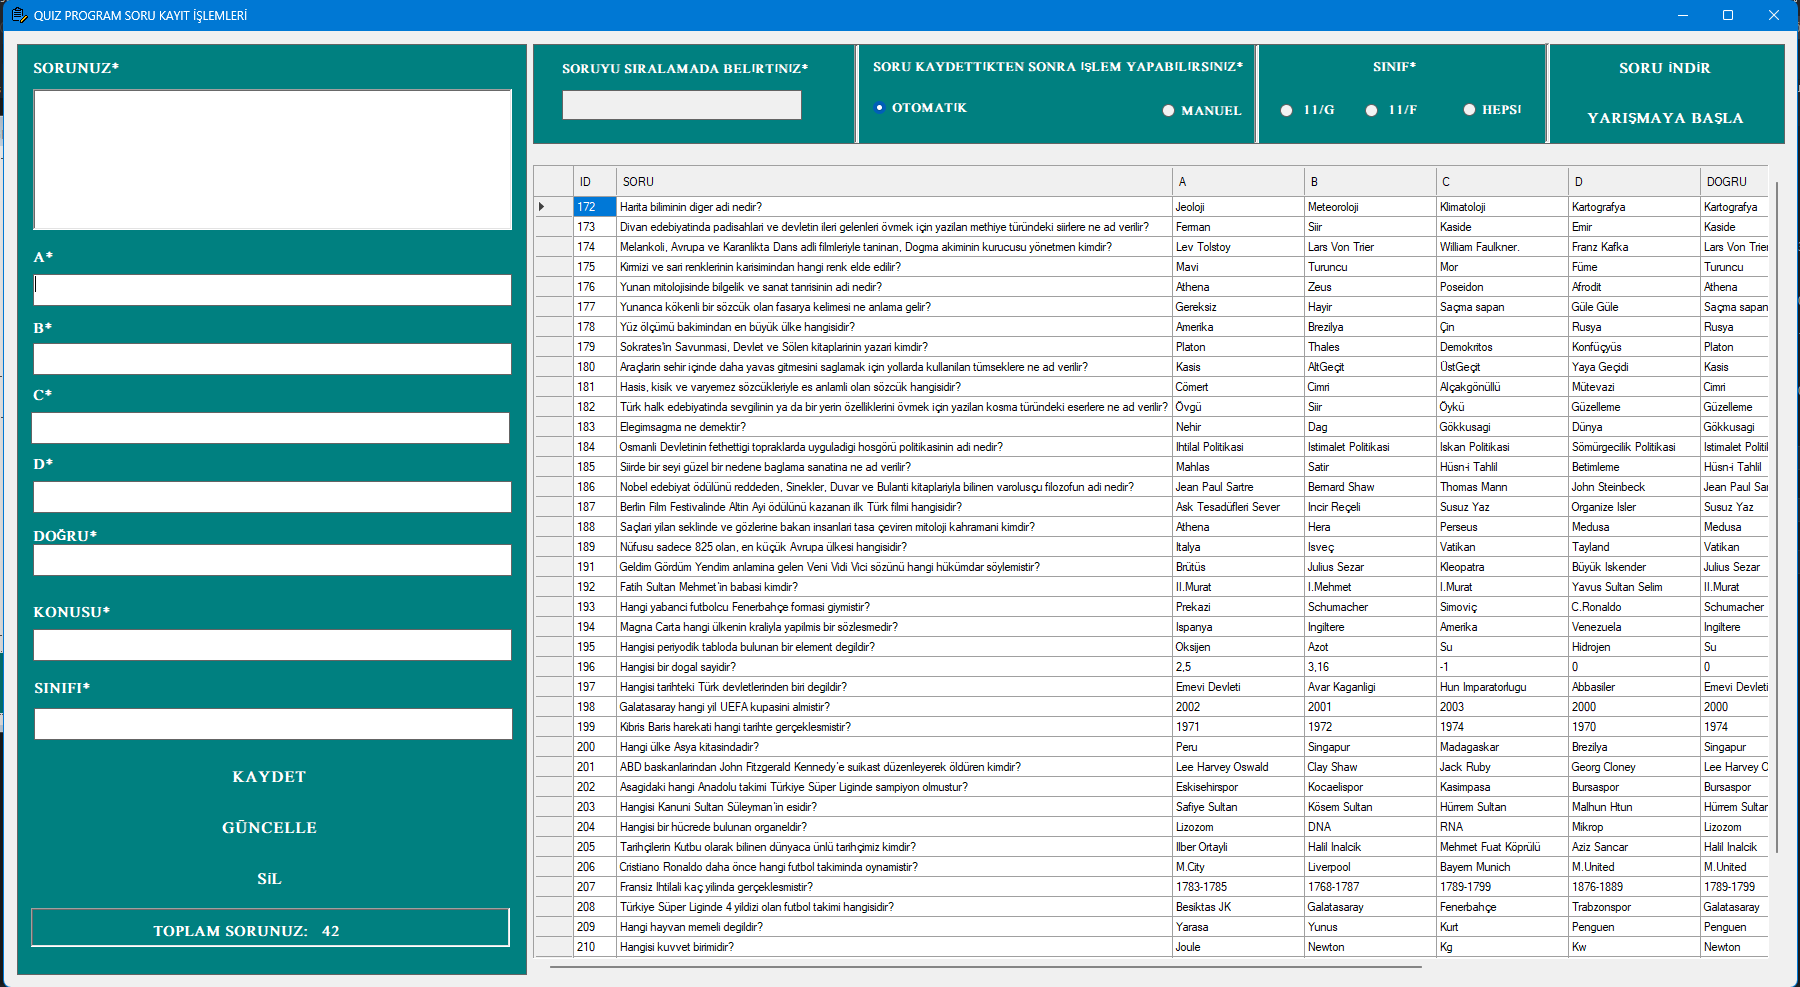The image size is (1800, 987).
Task: Click the 'John Steinbeck' answer cell
Action: (x=1634, y=487)
